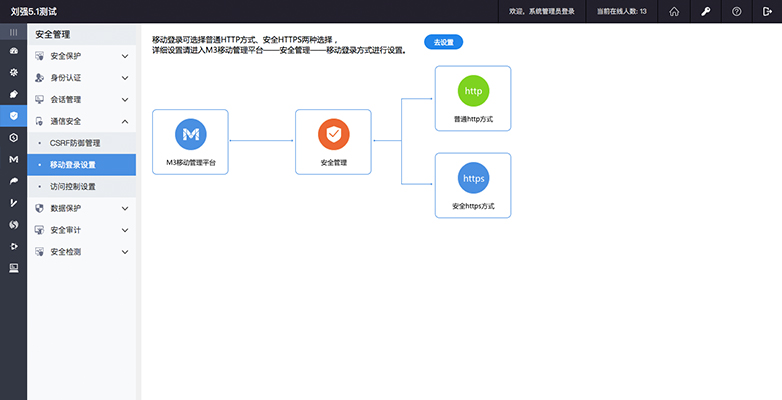
Task: Click the share arrow icon in sidebar
Action: (13, 181)
